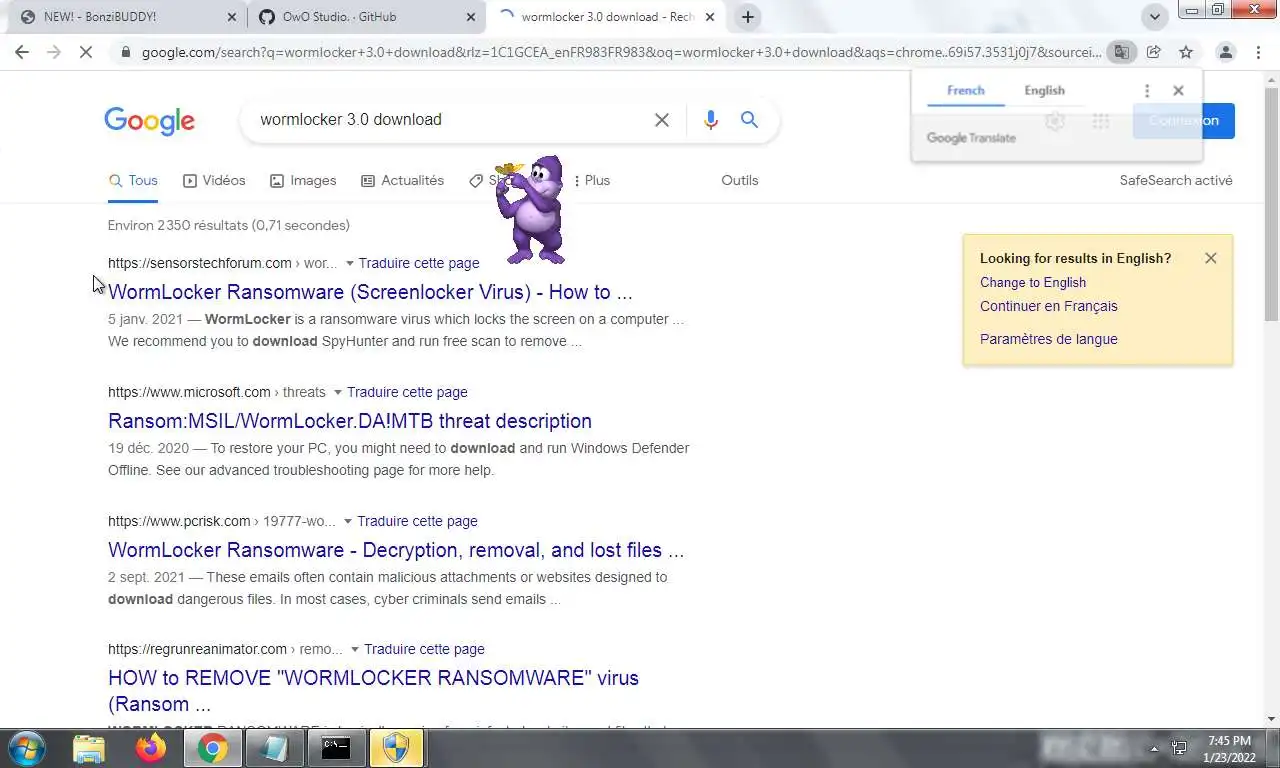Image resolution: width=1280 pixels, height=768 pixels.
Task: Close the BonziBUDDY tab
Action: pos(231,17)
